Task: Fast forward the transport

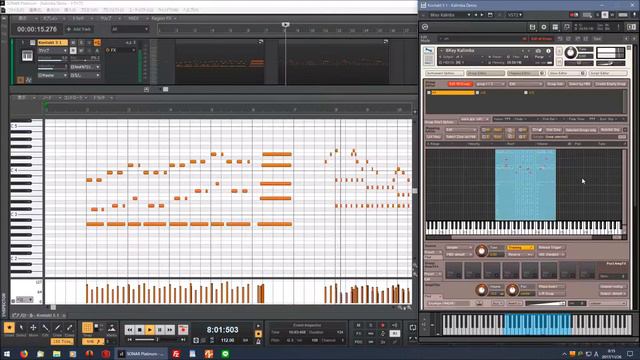Action: point(170,330)
